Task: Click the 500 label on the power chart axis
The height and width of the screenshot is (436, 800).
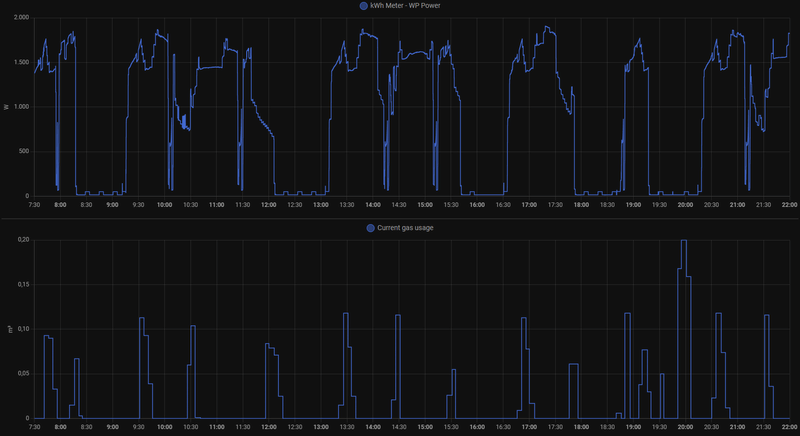Action: 24,151
